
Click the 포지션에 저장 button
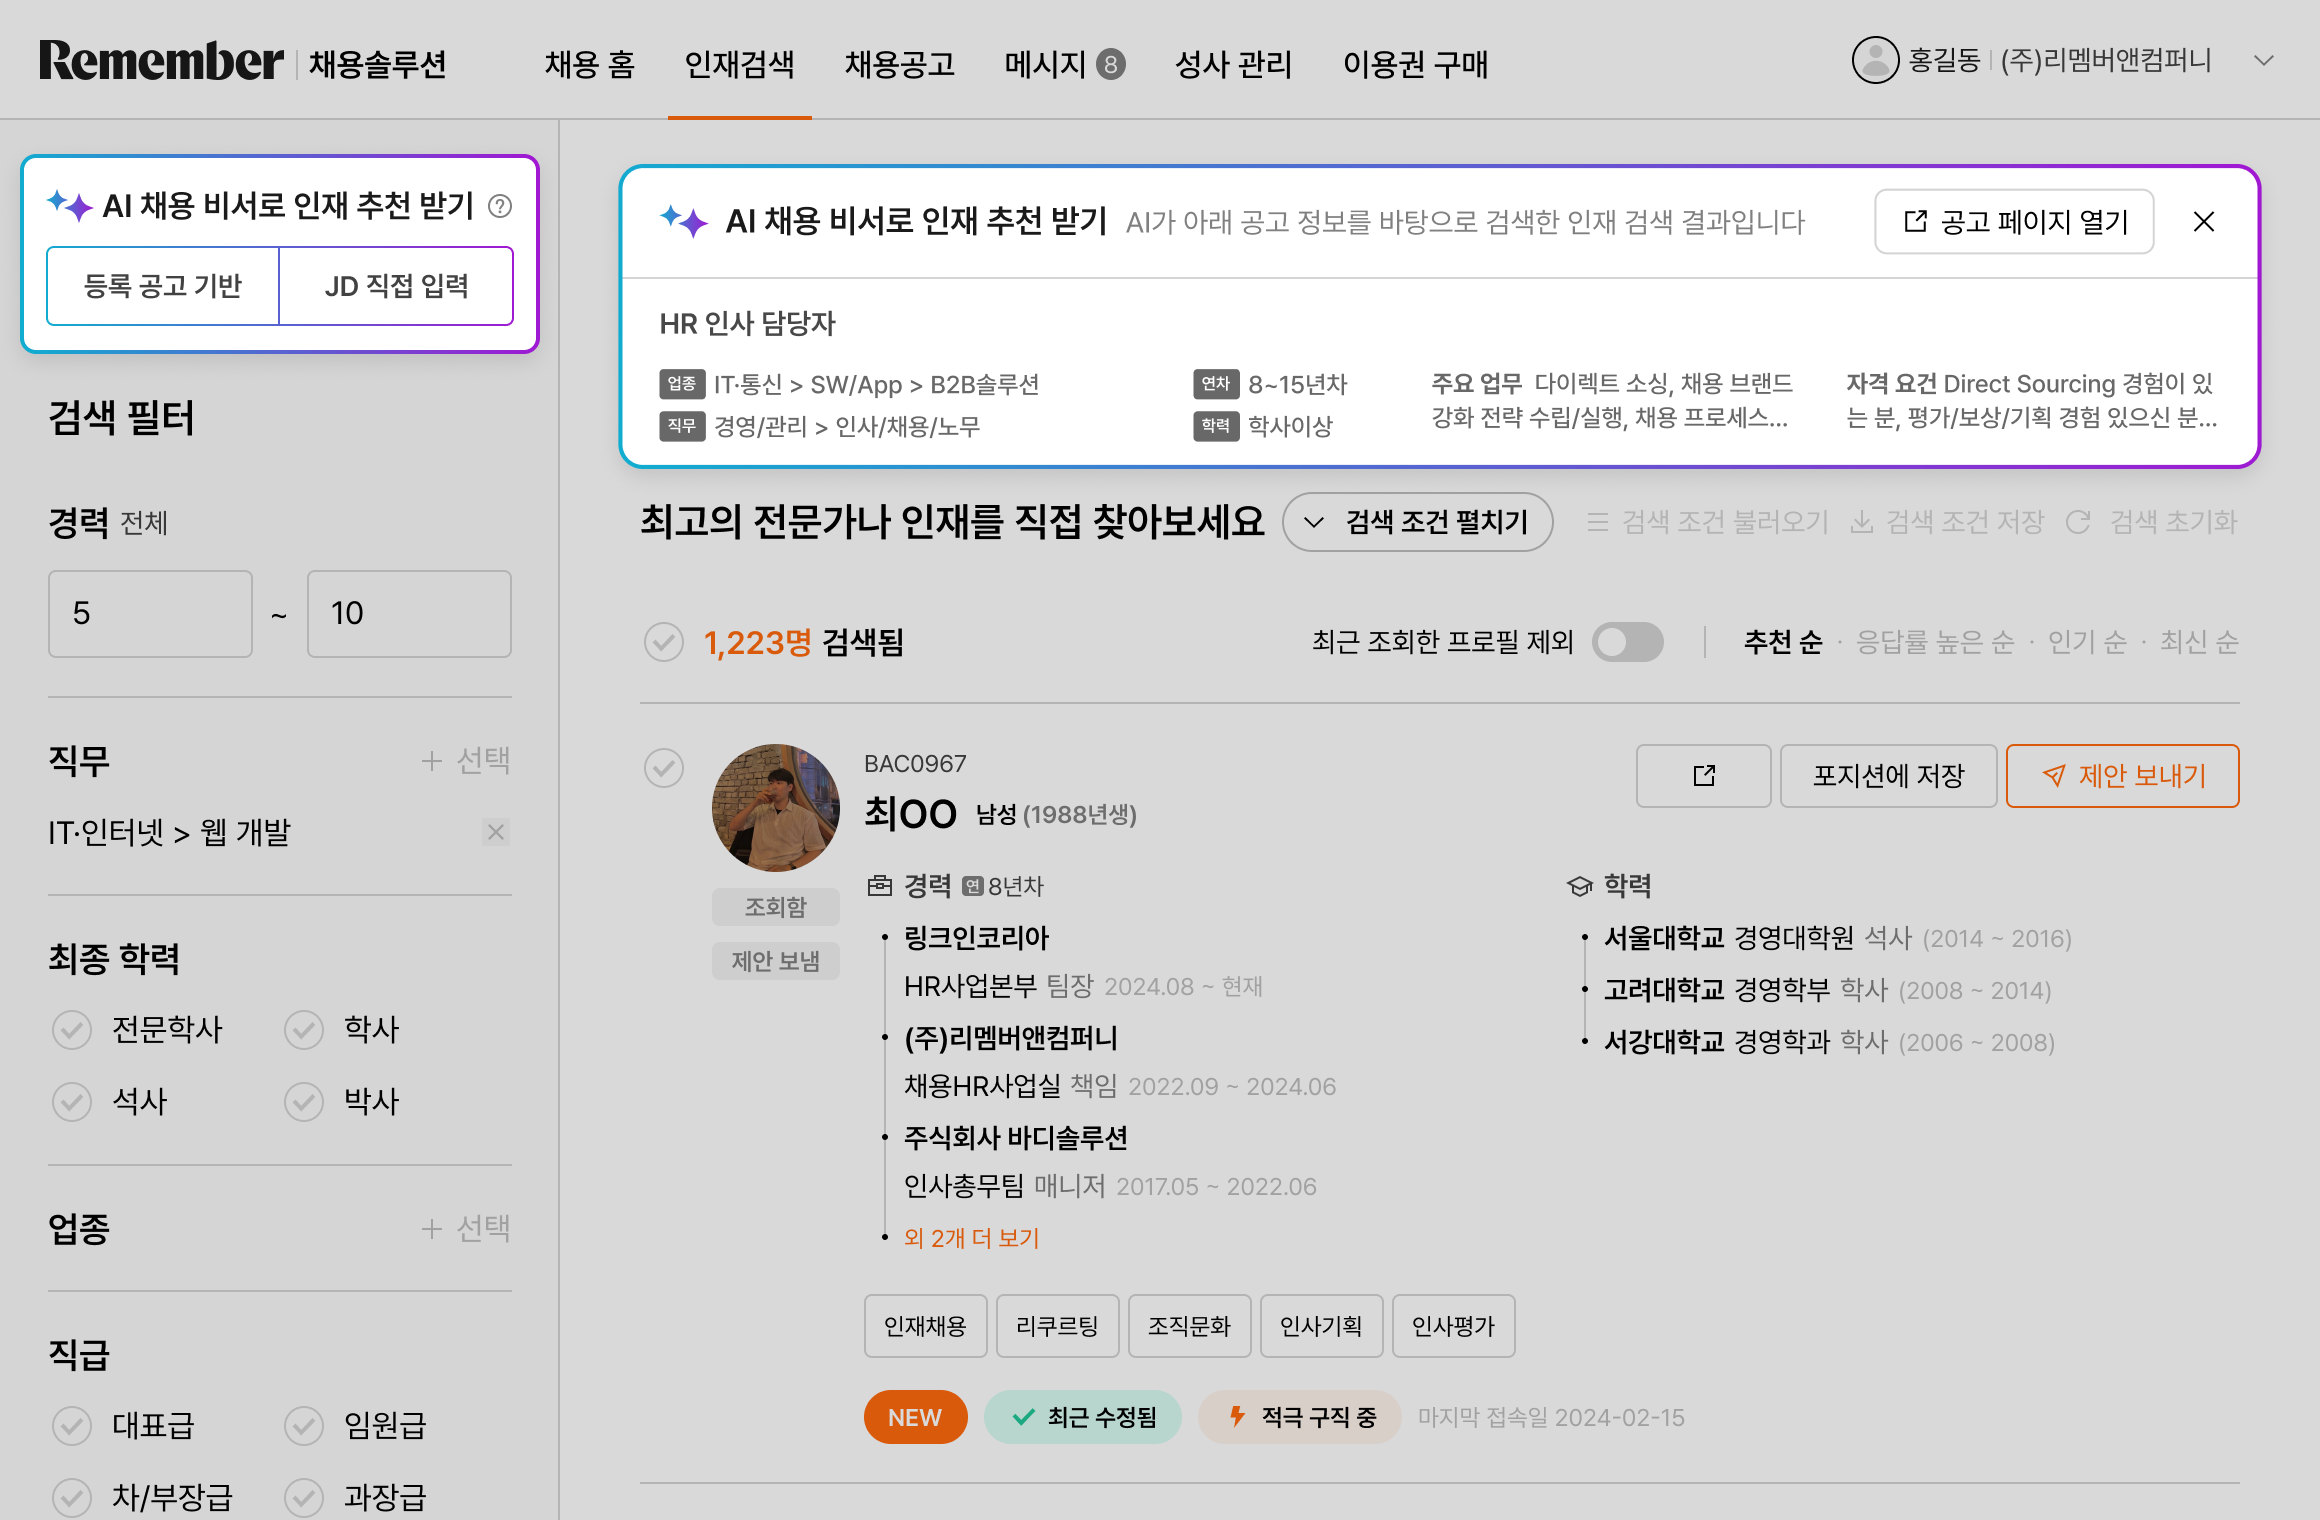point(1888,775)
